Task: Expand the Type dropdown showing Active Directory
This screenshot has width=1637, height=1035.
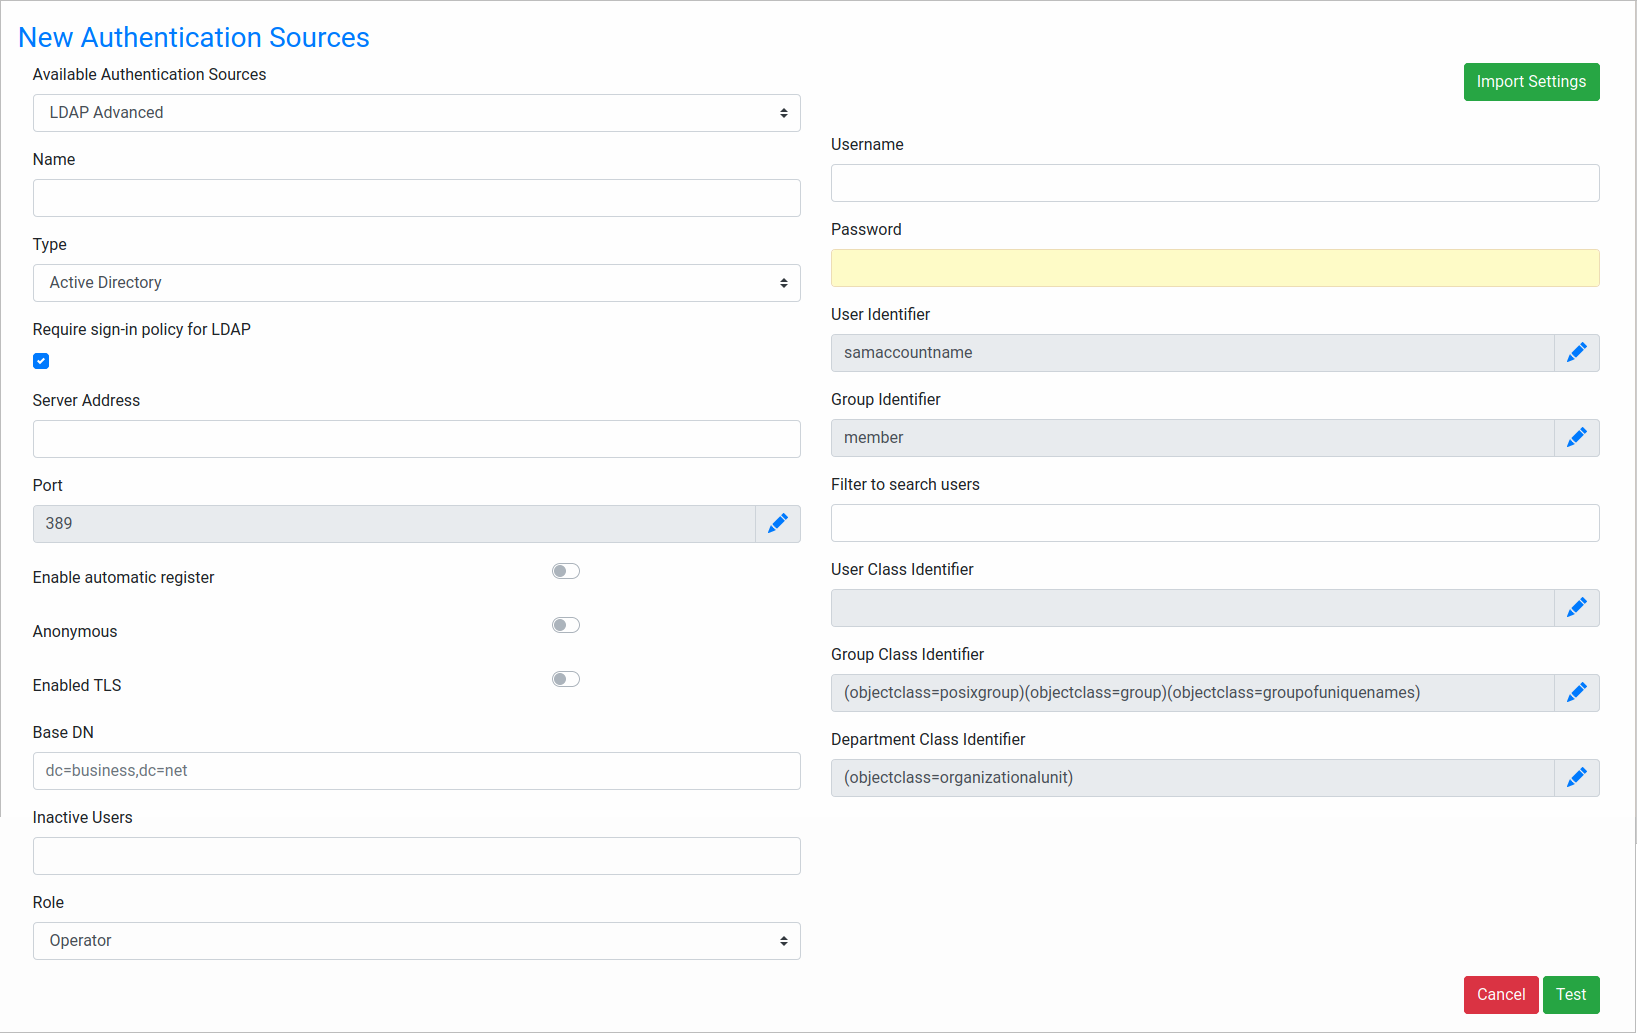Action: pyautogui.click(x=416, y=283)
